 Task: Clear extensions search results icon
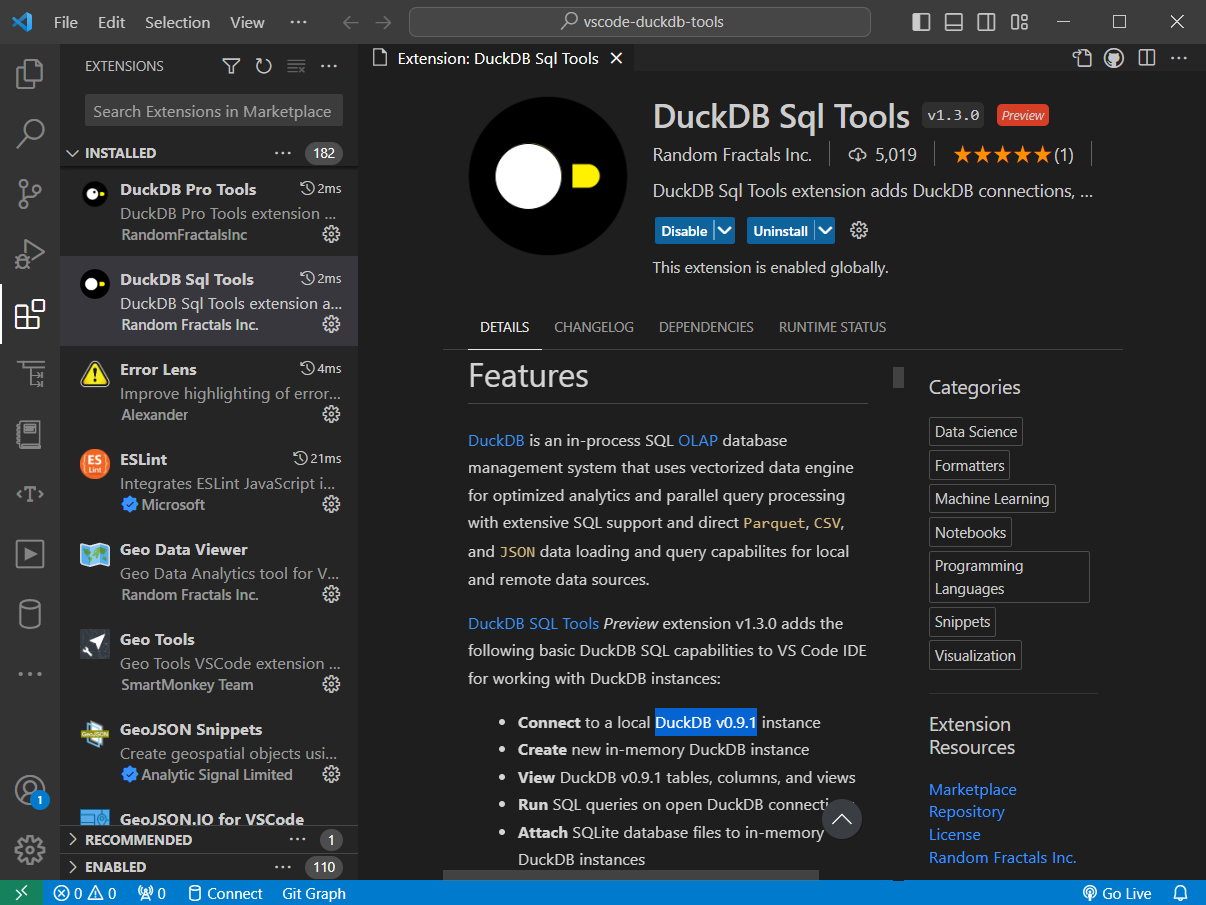296,66
